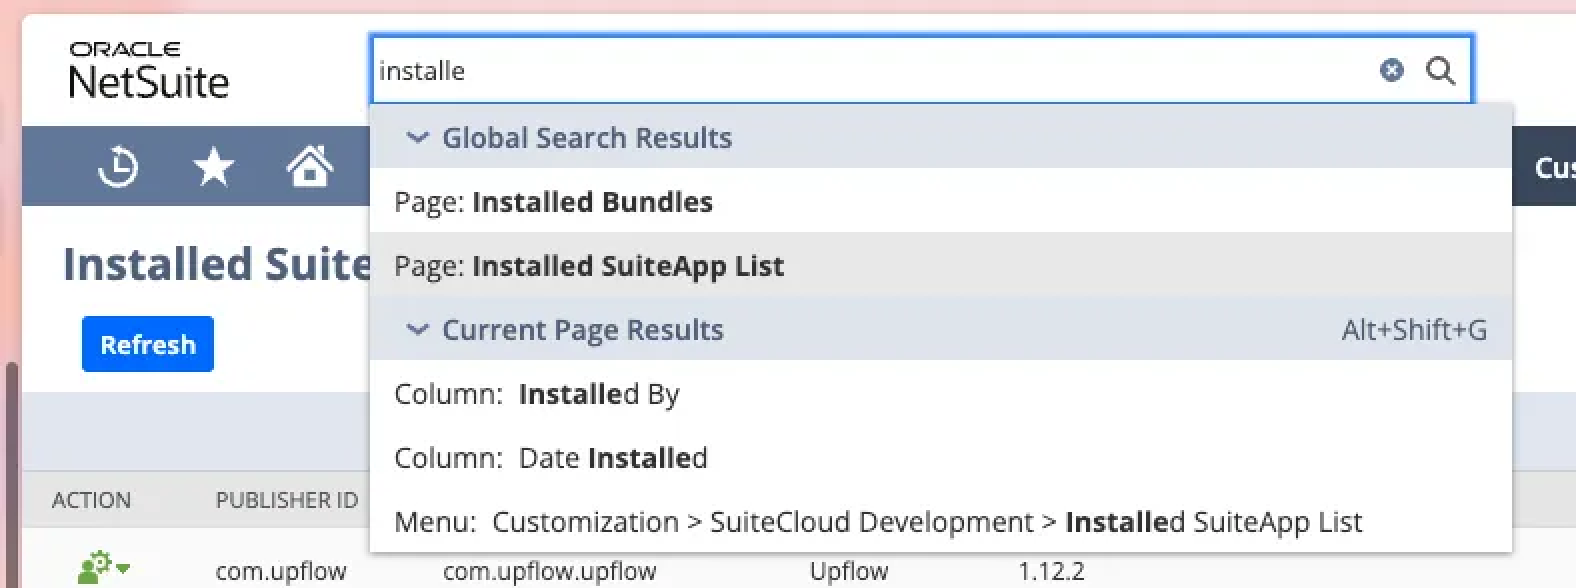Viewport: 1576px width, 588px height.
Task: Collapse the Global Search Results chevron
Action: [x=417, y=138]
